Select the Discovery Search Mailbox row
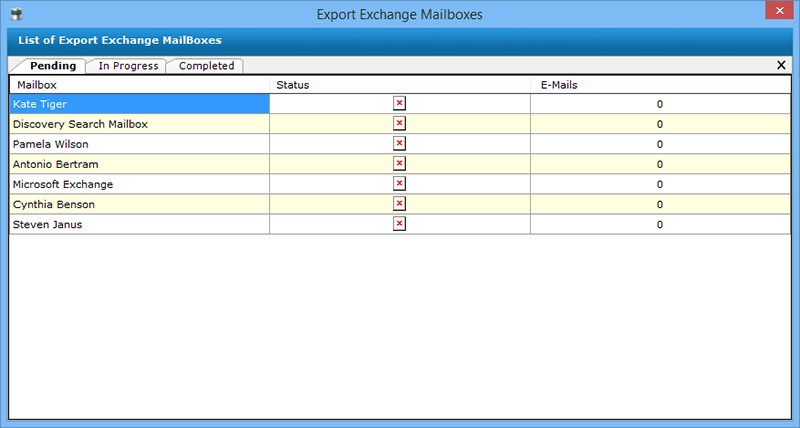Viewport: 800px width, 428px height. (139, 124)
